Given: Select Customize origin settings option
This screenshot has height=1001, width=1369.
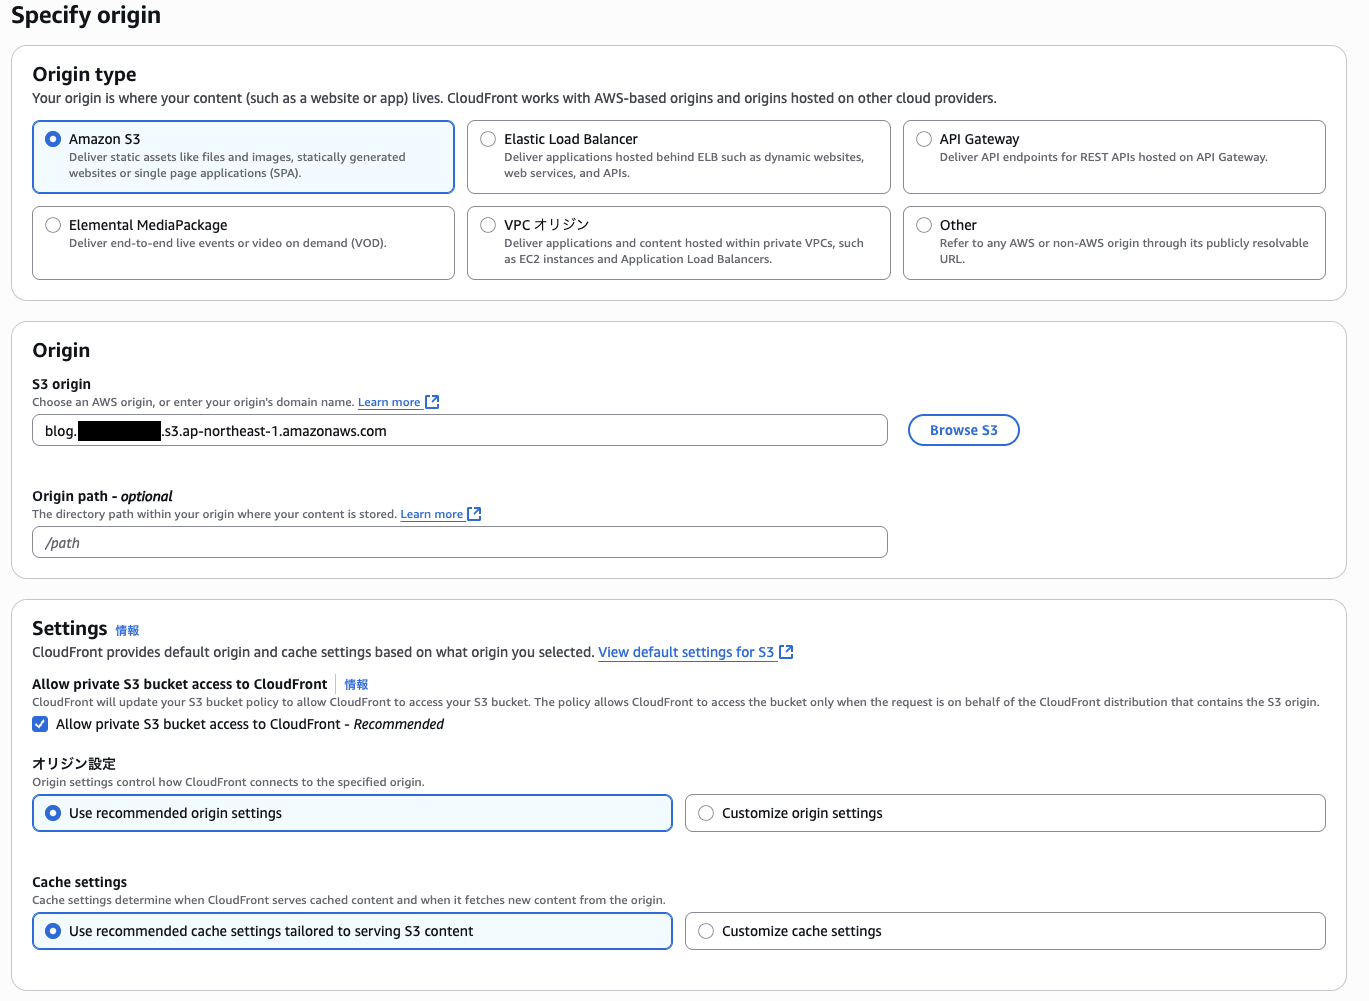Looking at the screenshot, I should [706, 813].
